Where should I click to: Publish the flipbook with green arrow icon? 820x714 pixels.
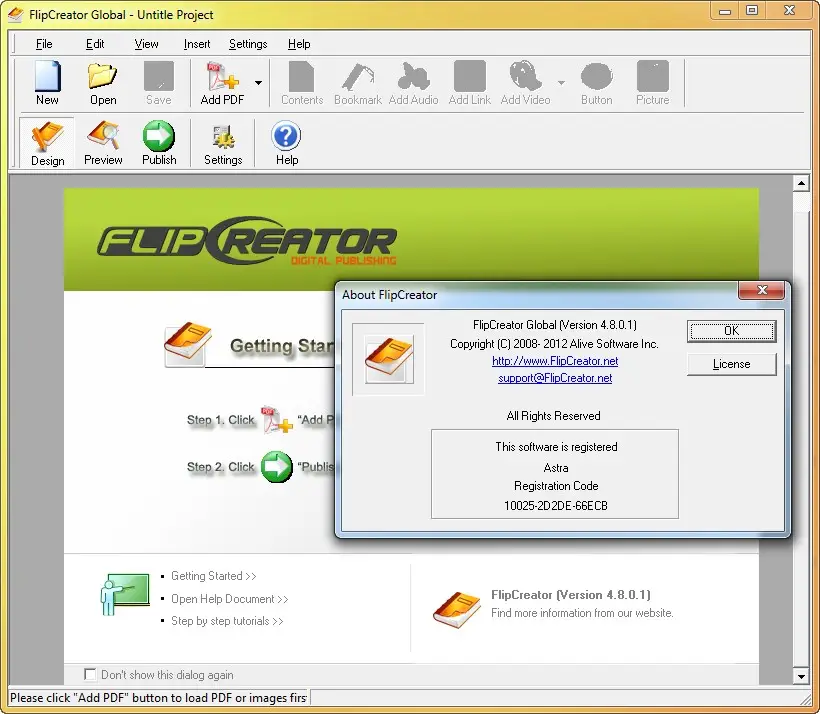[x=159, y=143]
